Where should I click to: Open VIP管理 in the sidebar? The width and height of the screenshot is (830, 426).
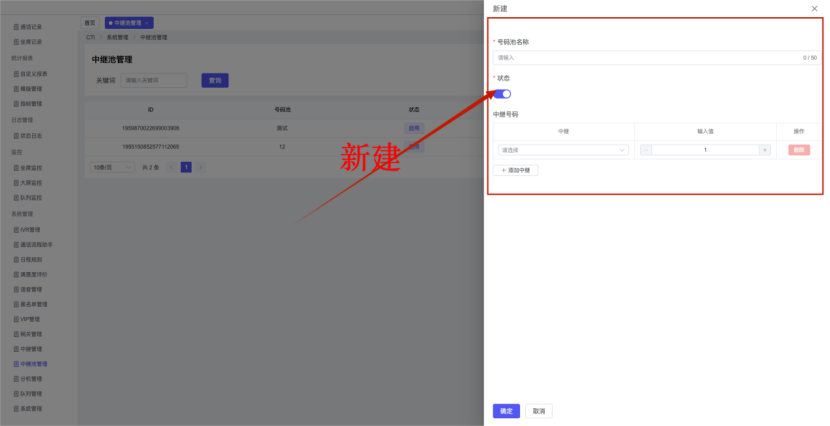tap(32, 319)
